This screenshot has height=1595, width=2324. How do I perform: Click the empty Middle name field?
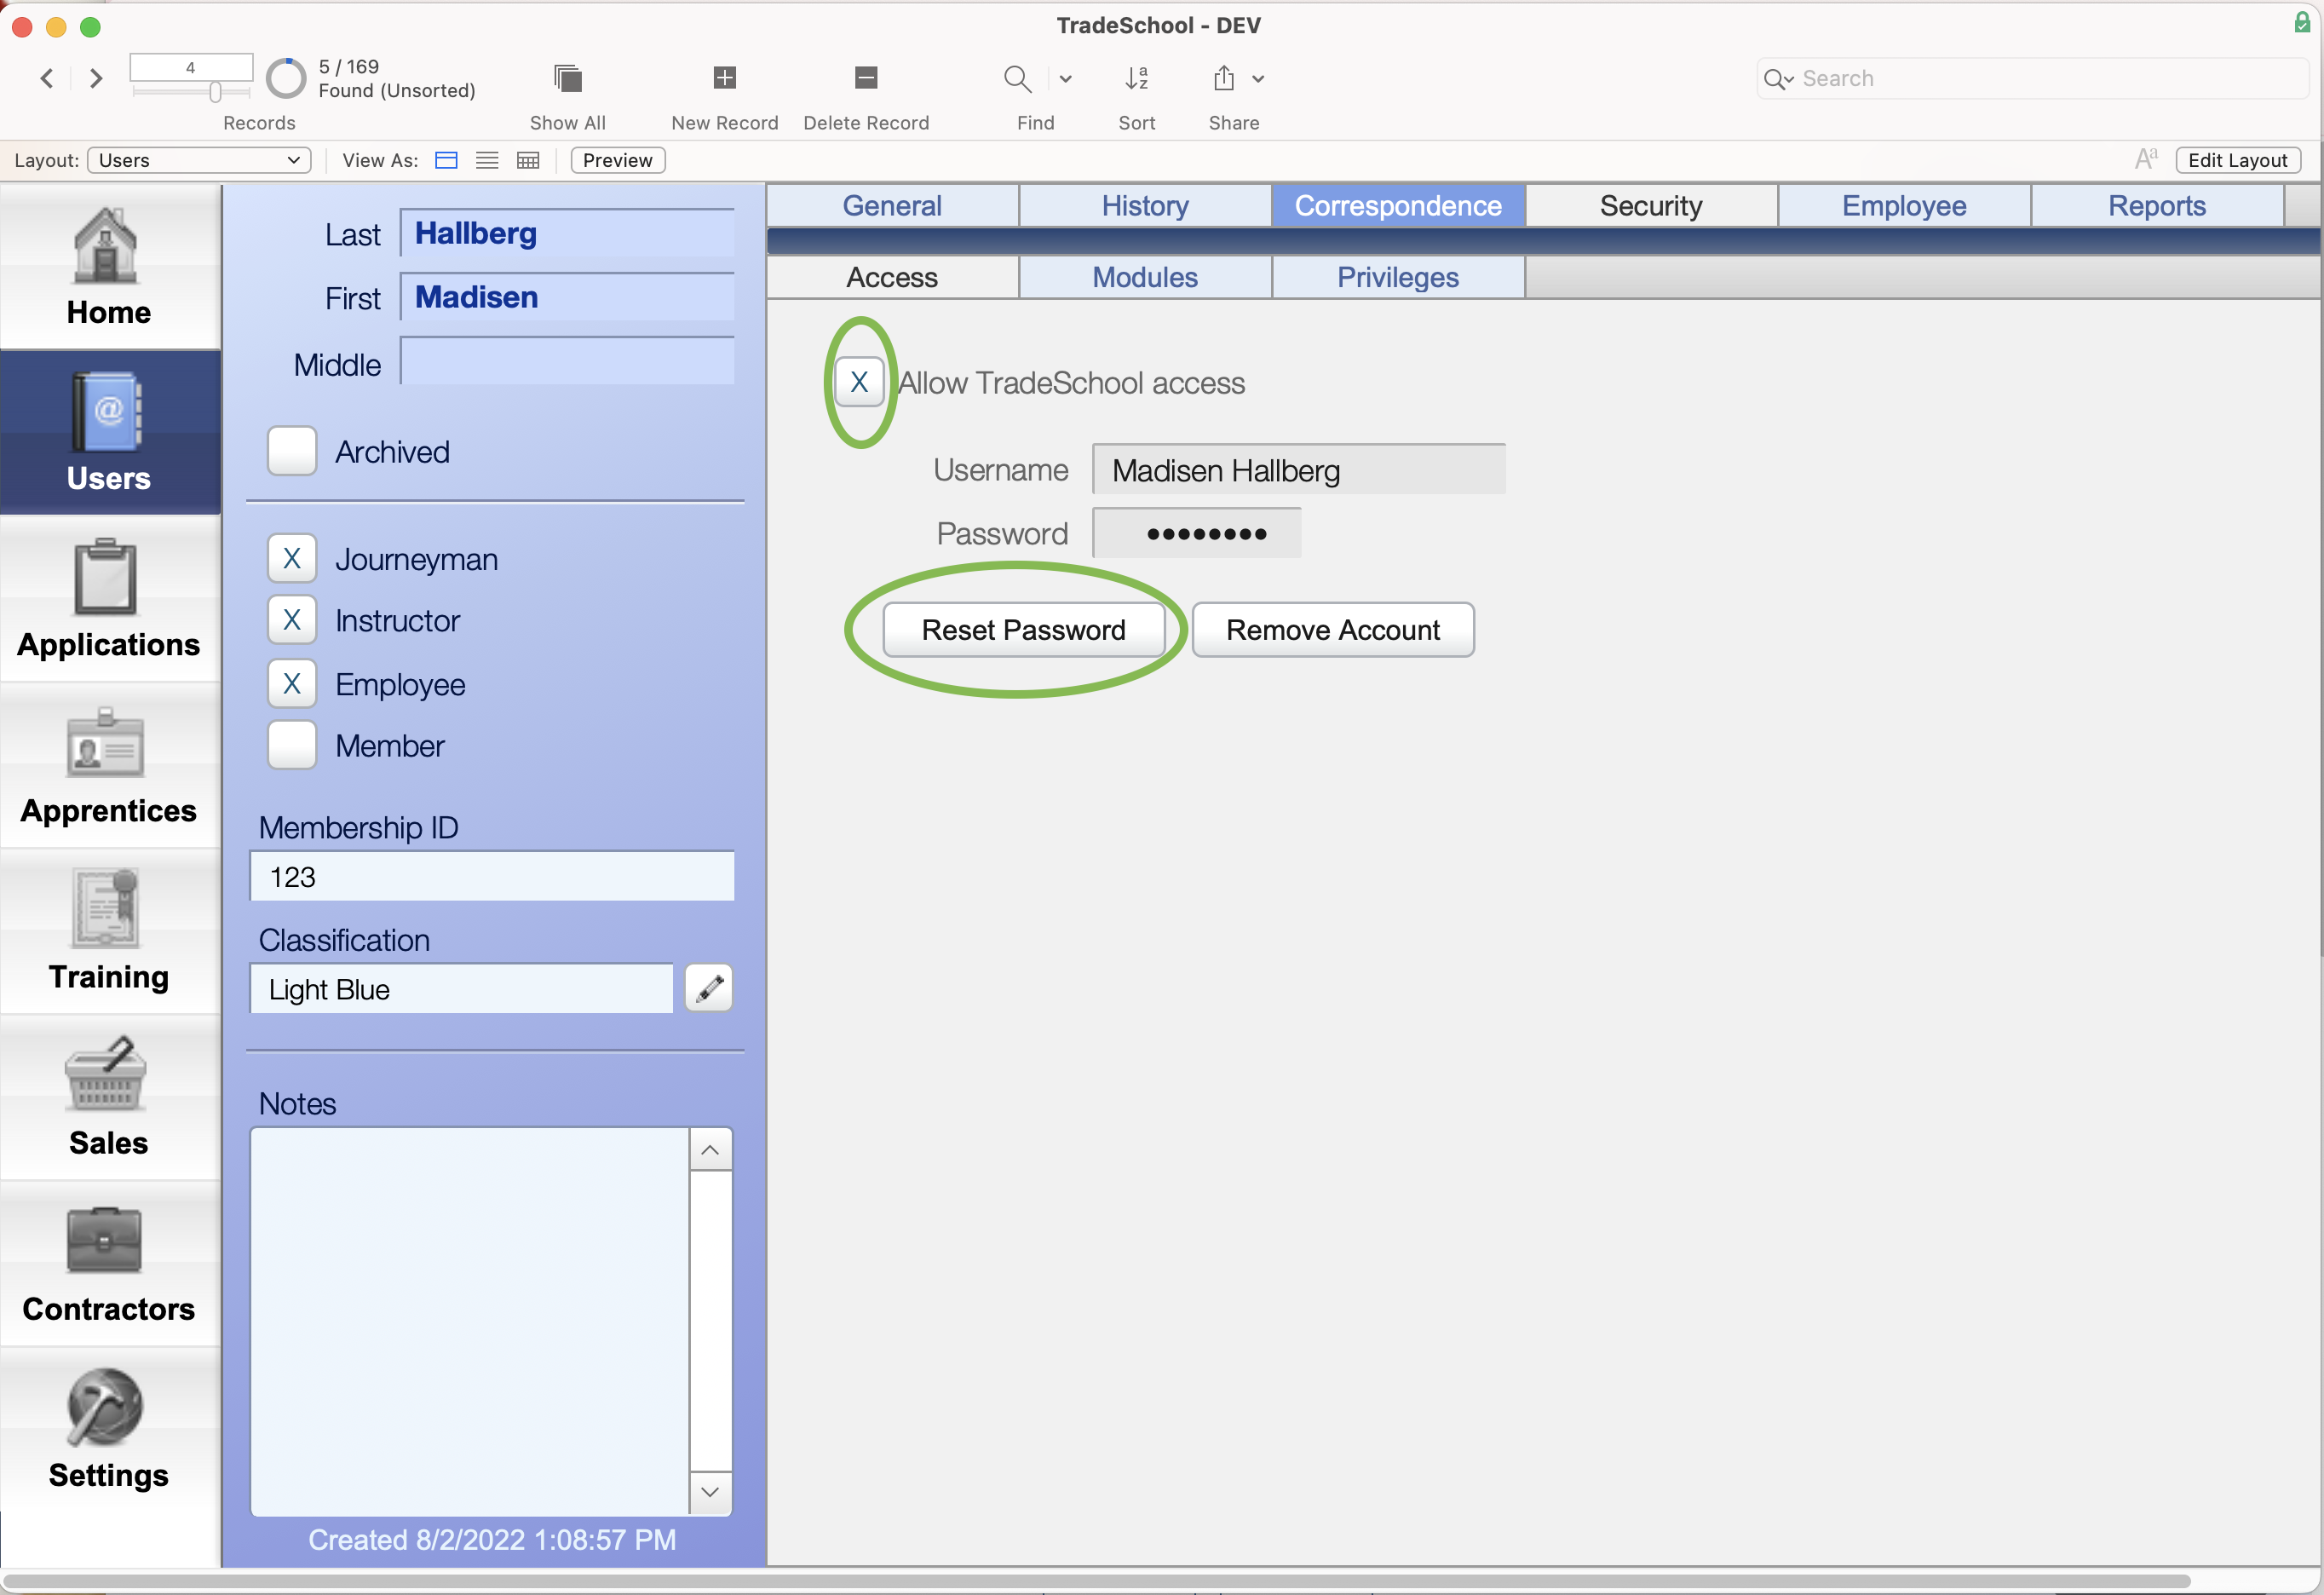567,361
